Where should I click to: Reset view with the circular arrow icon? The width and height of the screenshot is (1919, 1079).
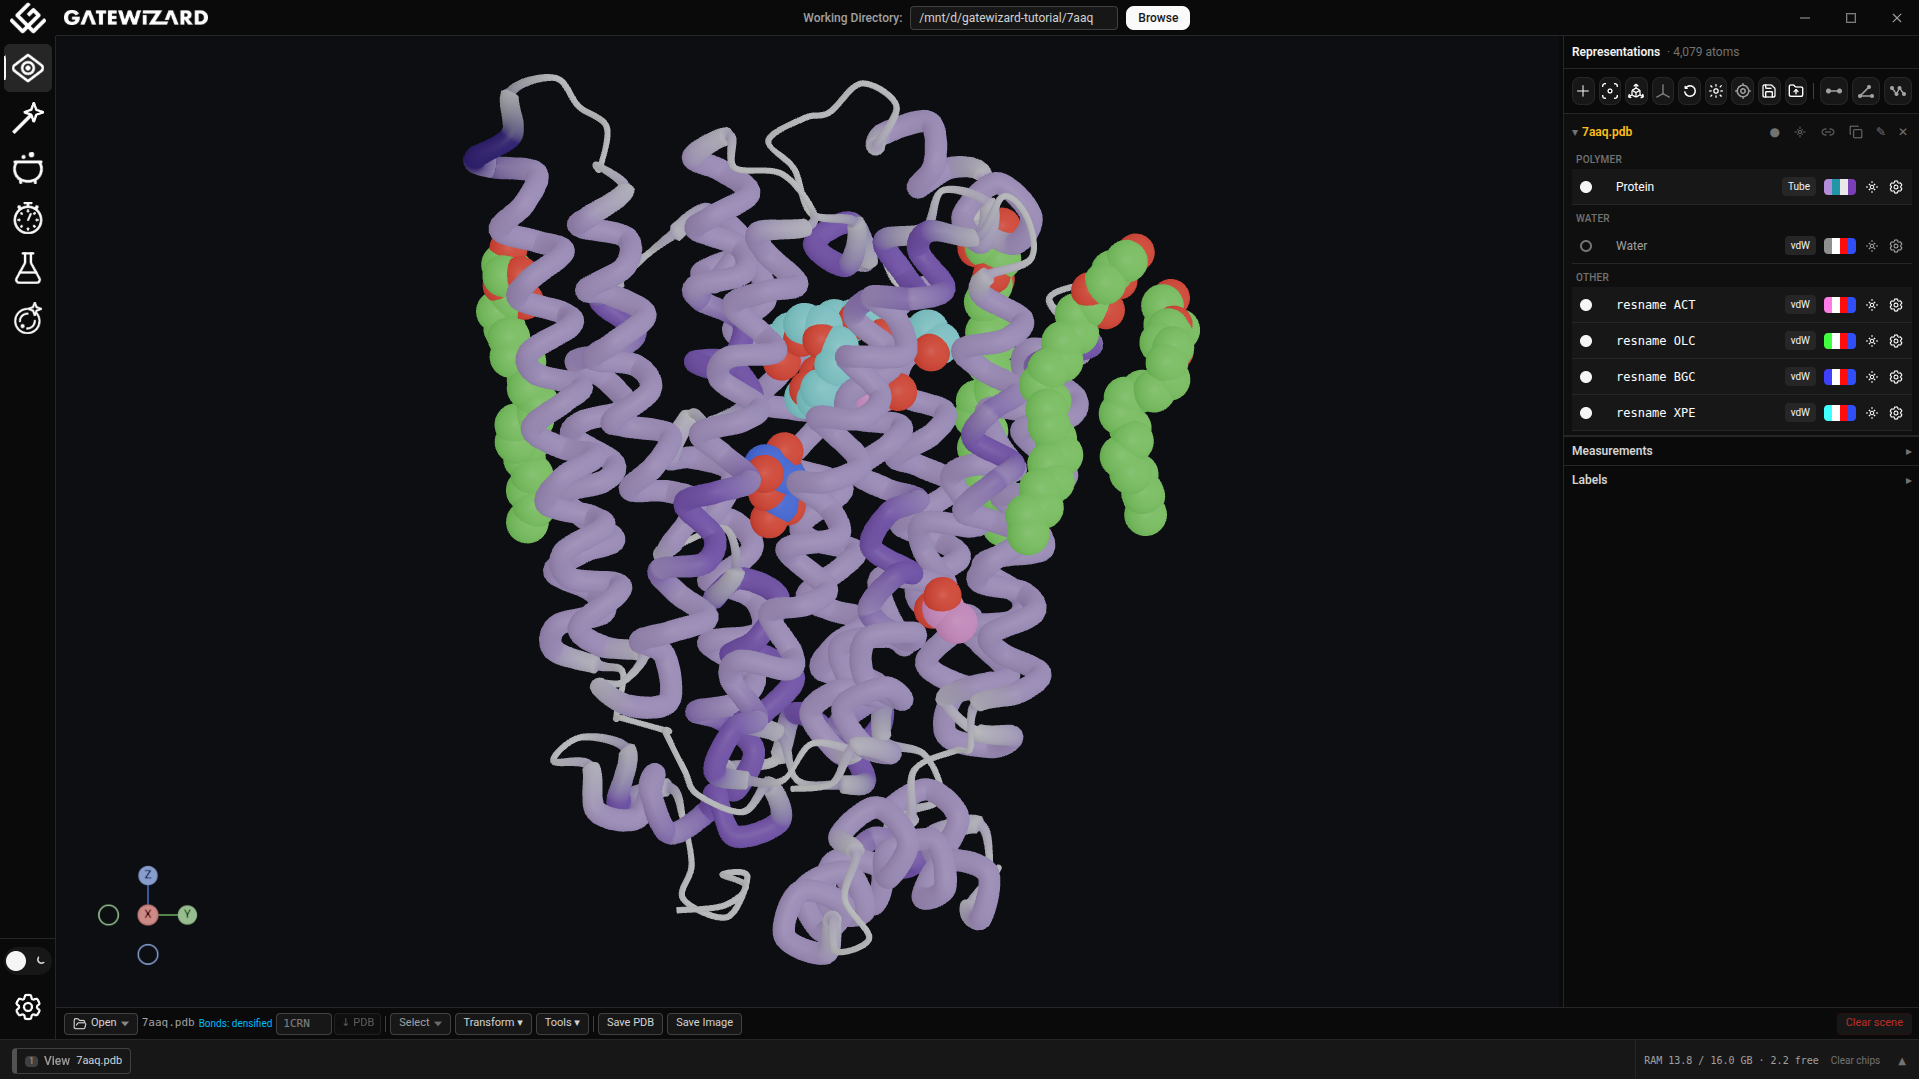coord(1690,91)
